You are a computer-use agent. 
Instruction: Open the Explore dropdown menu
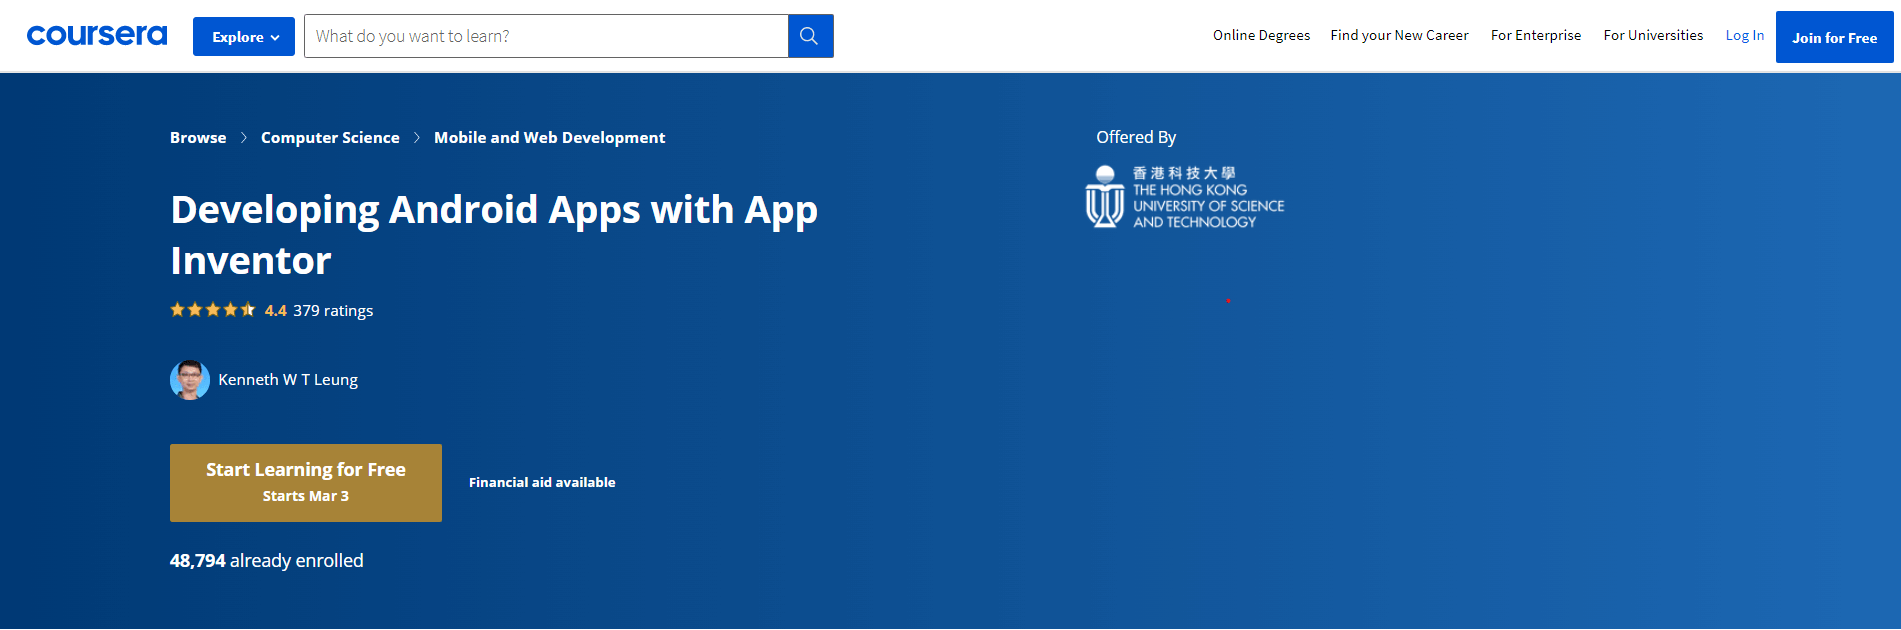point(244,36)
